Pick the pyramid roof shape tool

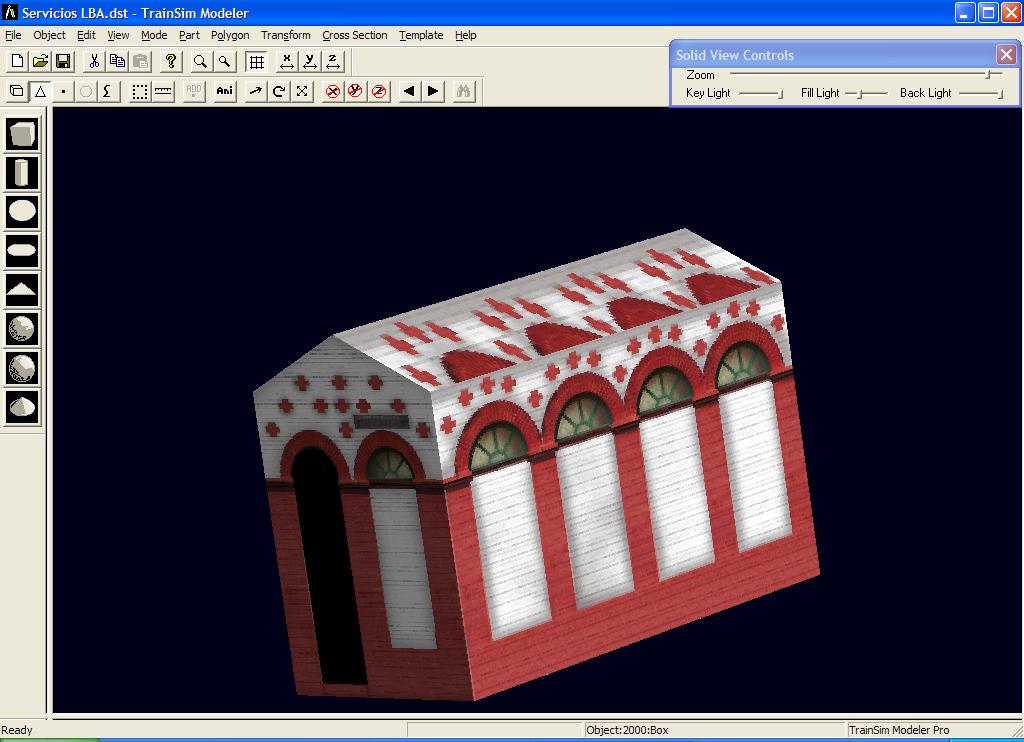coord(22,290)
